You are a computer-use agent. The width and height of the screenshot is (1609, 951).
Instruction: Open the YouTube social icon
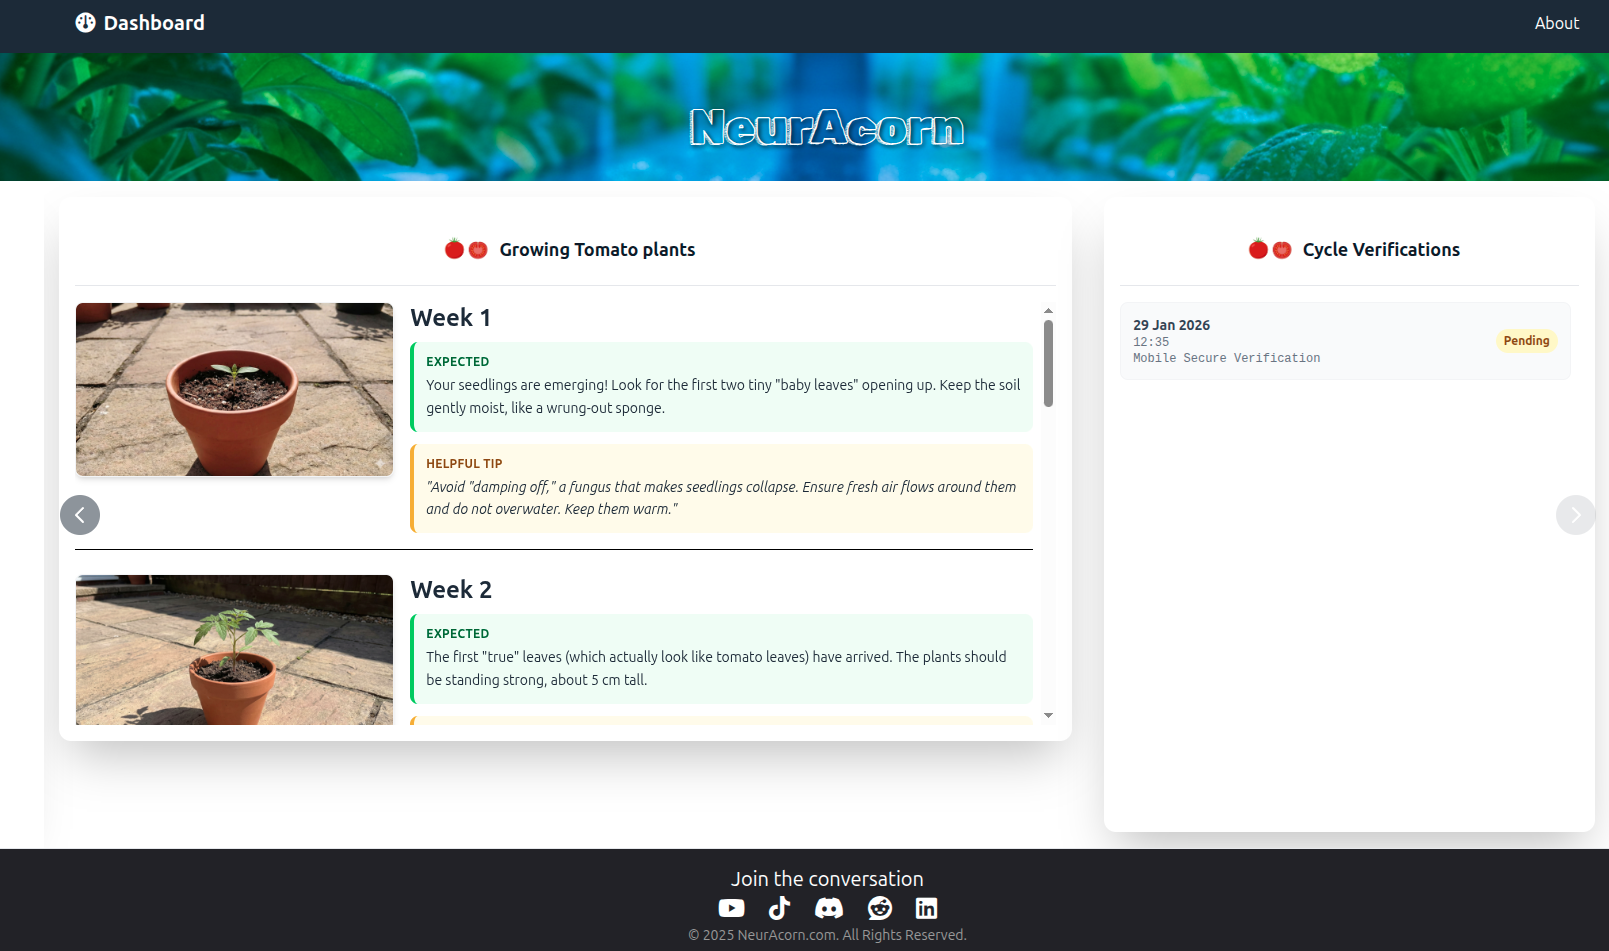(731, 908)
